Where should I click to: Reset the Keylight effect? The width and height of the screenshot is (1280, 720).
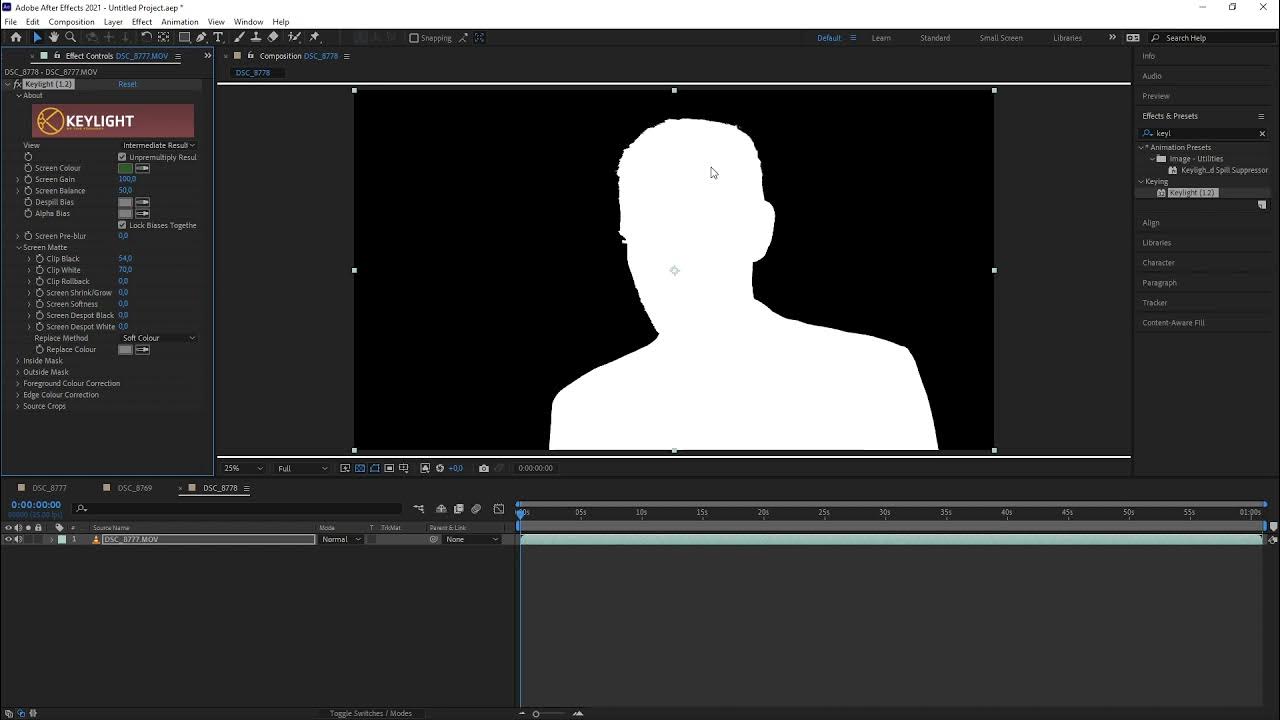click(x=127, y=84)
